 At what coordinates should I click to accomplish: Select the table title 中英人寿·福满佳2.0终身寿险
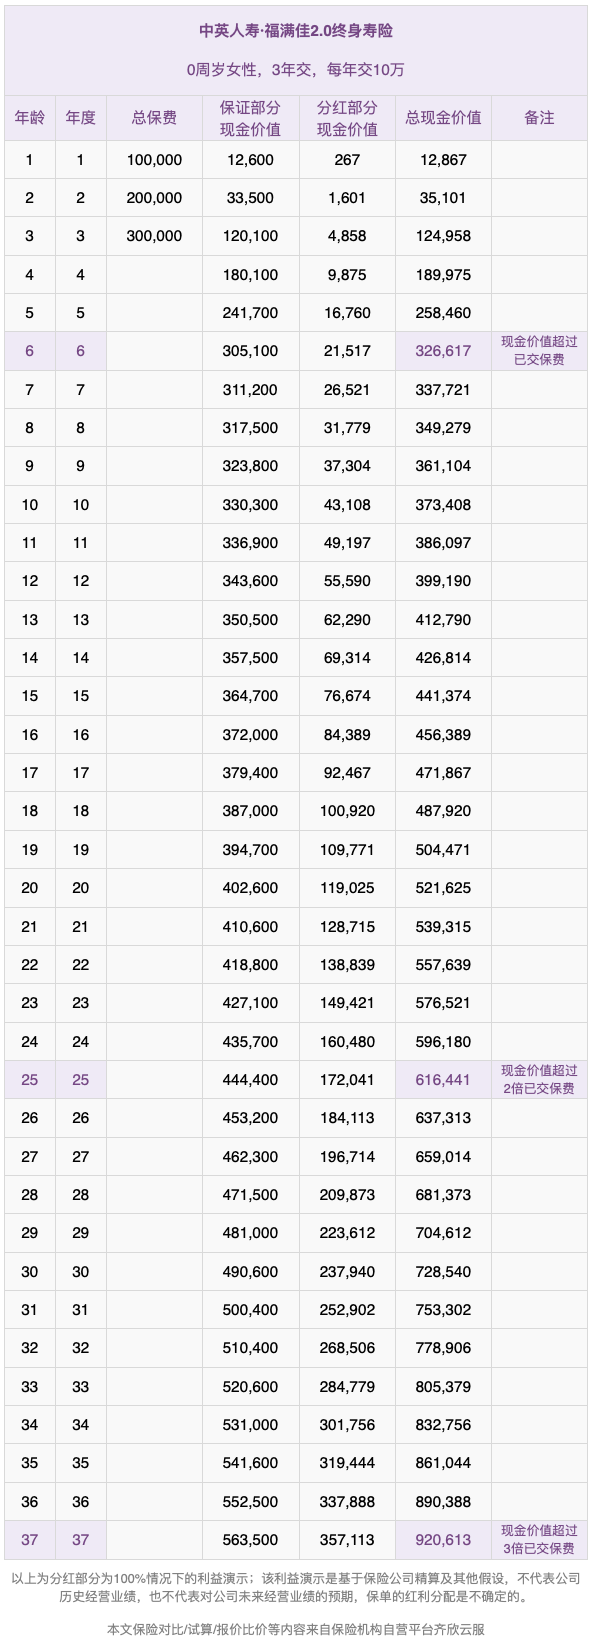[x=296, y=31]
